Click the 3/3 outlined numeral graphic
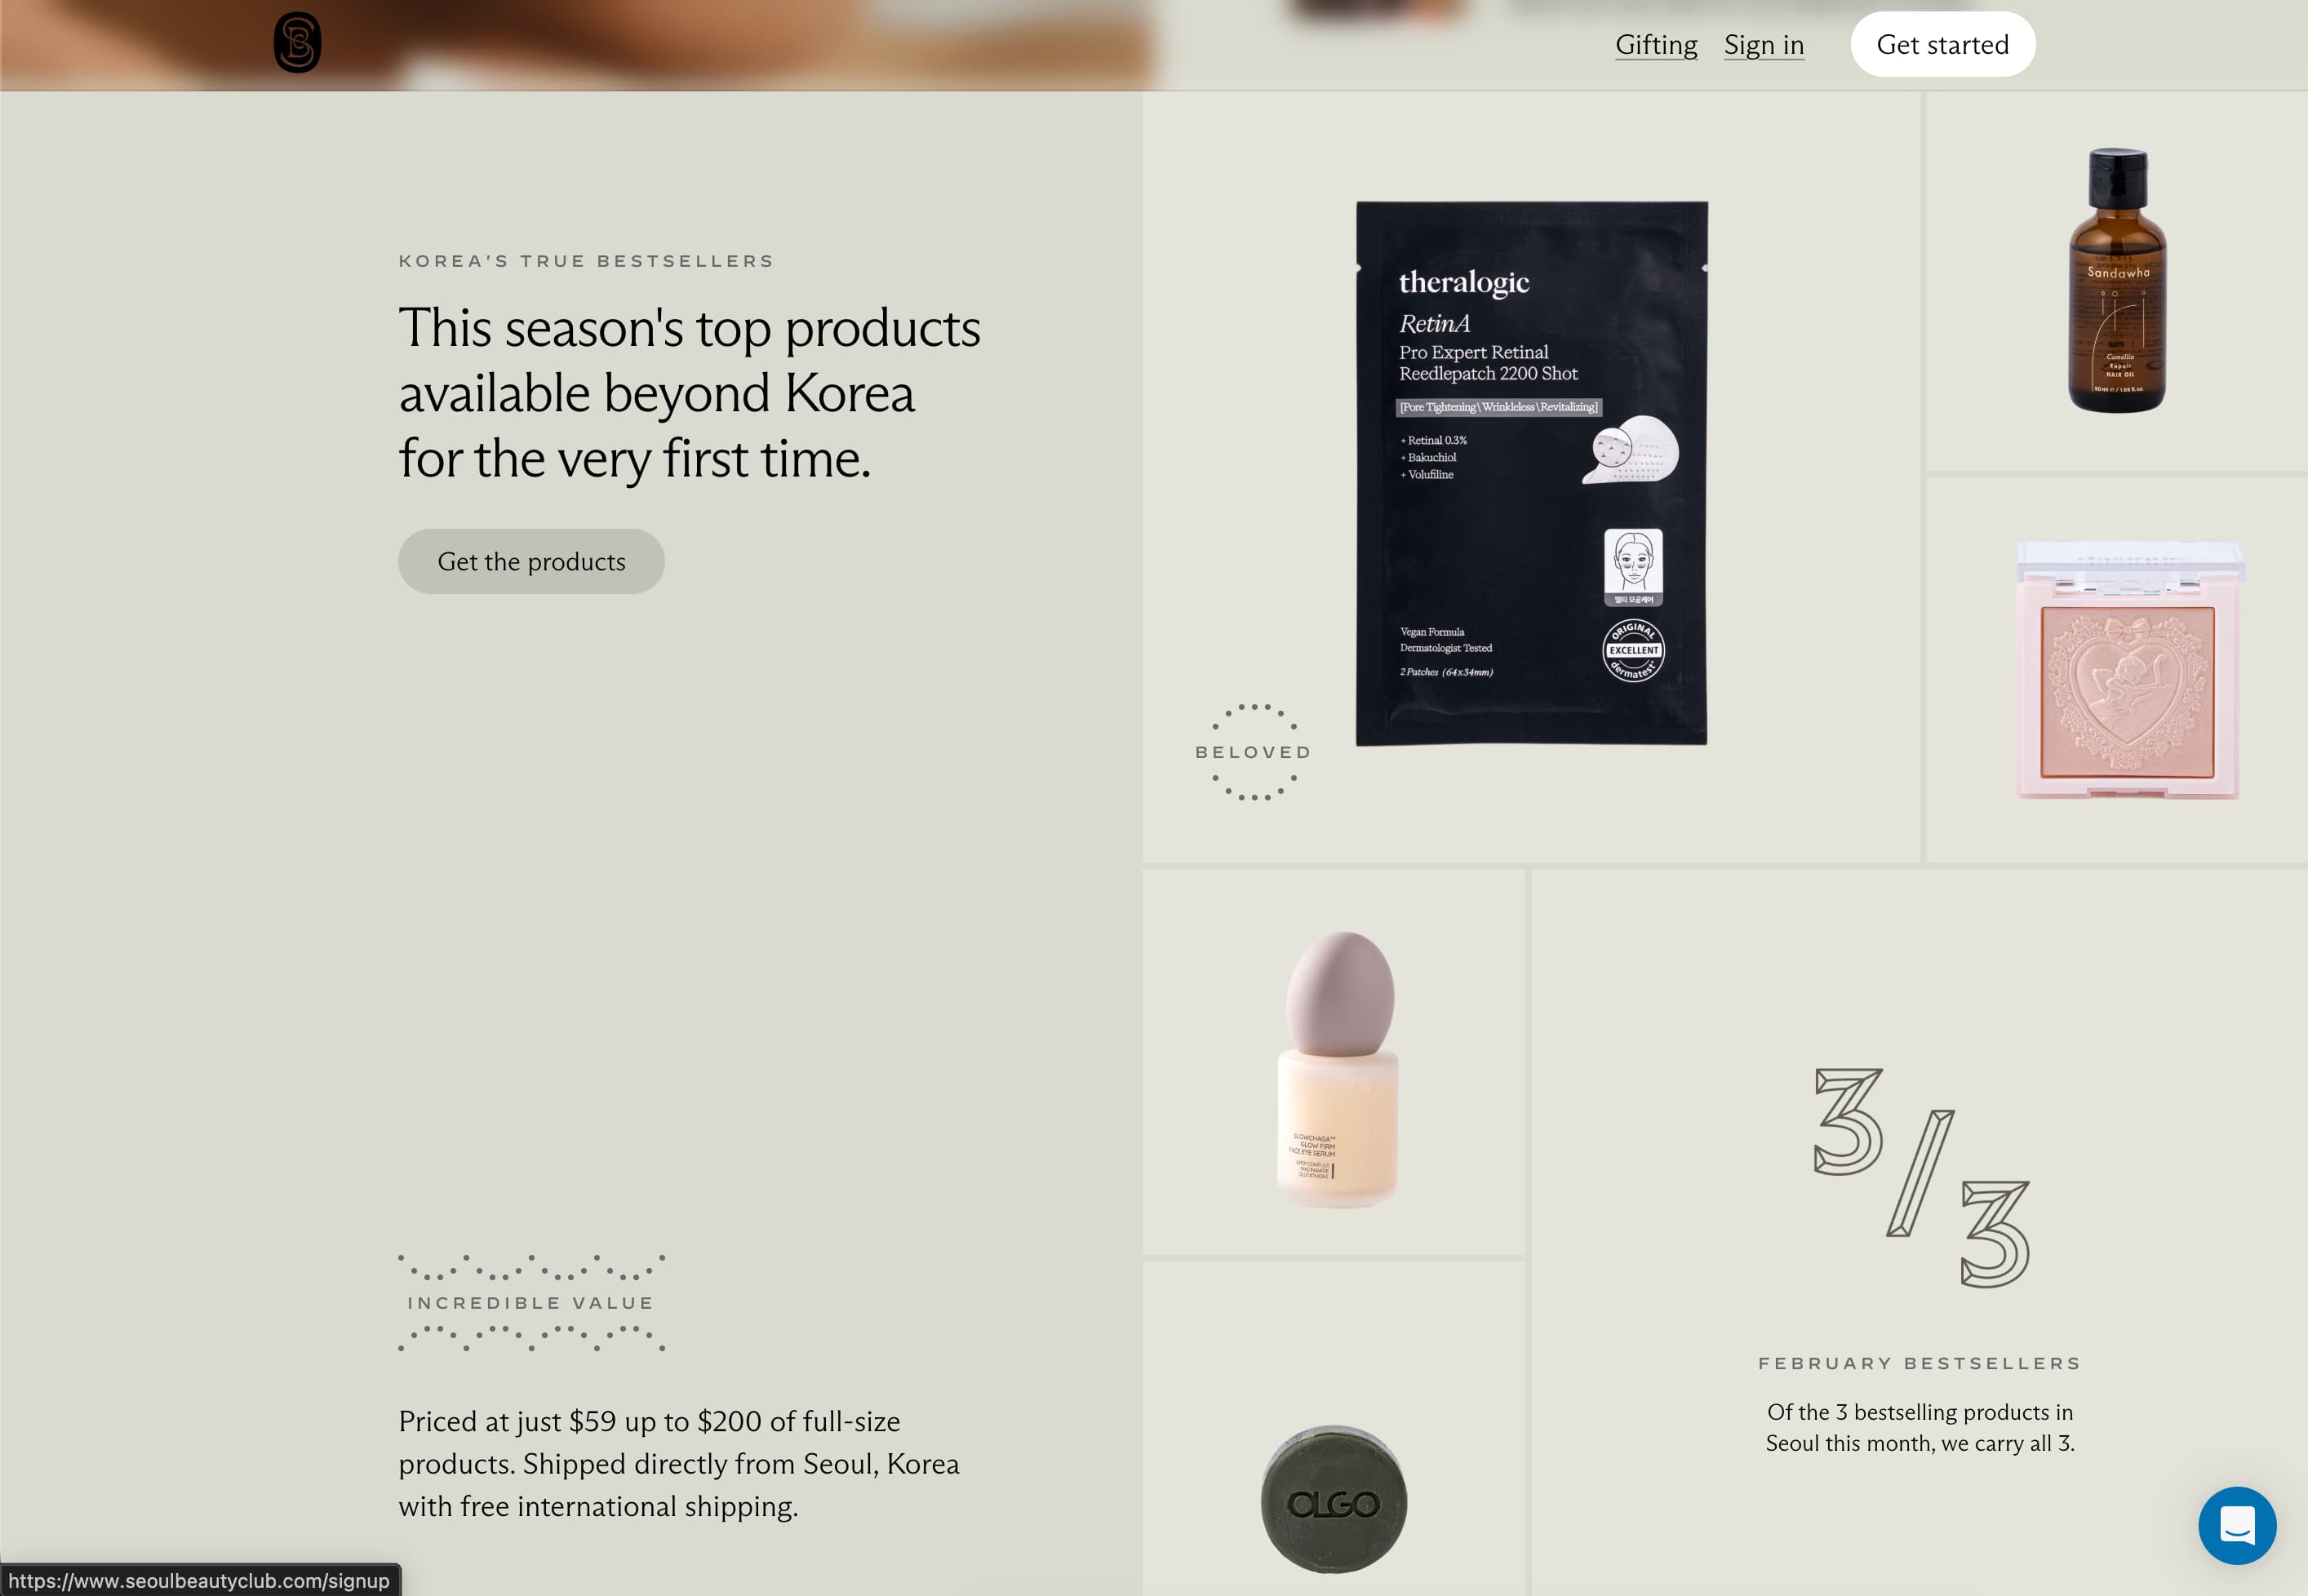This screenshot has width=2308, height=1596. click(x=1921, y=1177)
